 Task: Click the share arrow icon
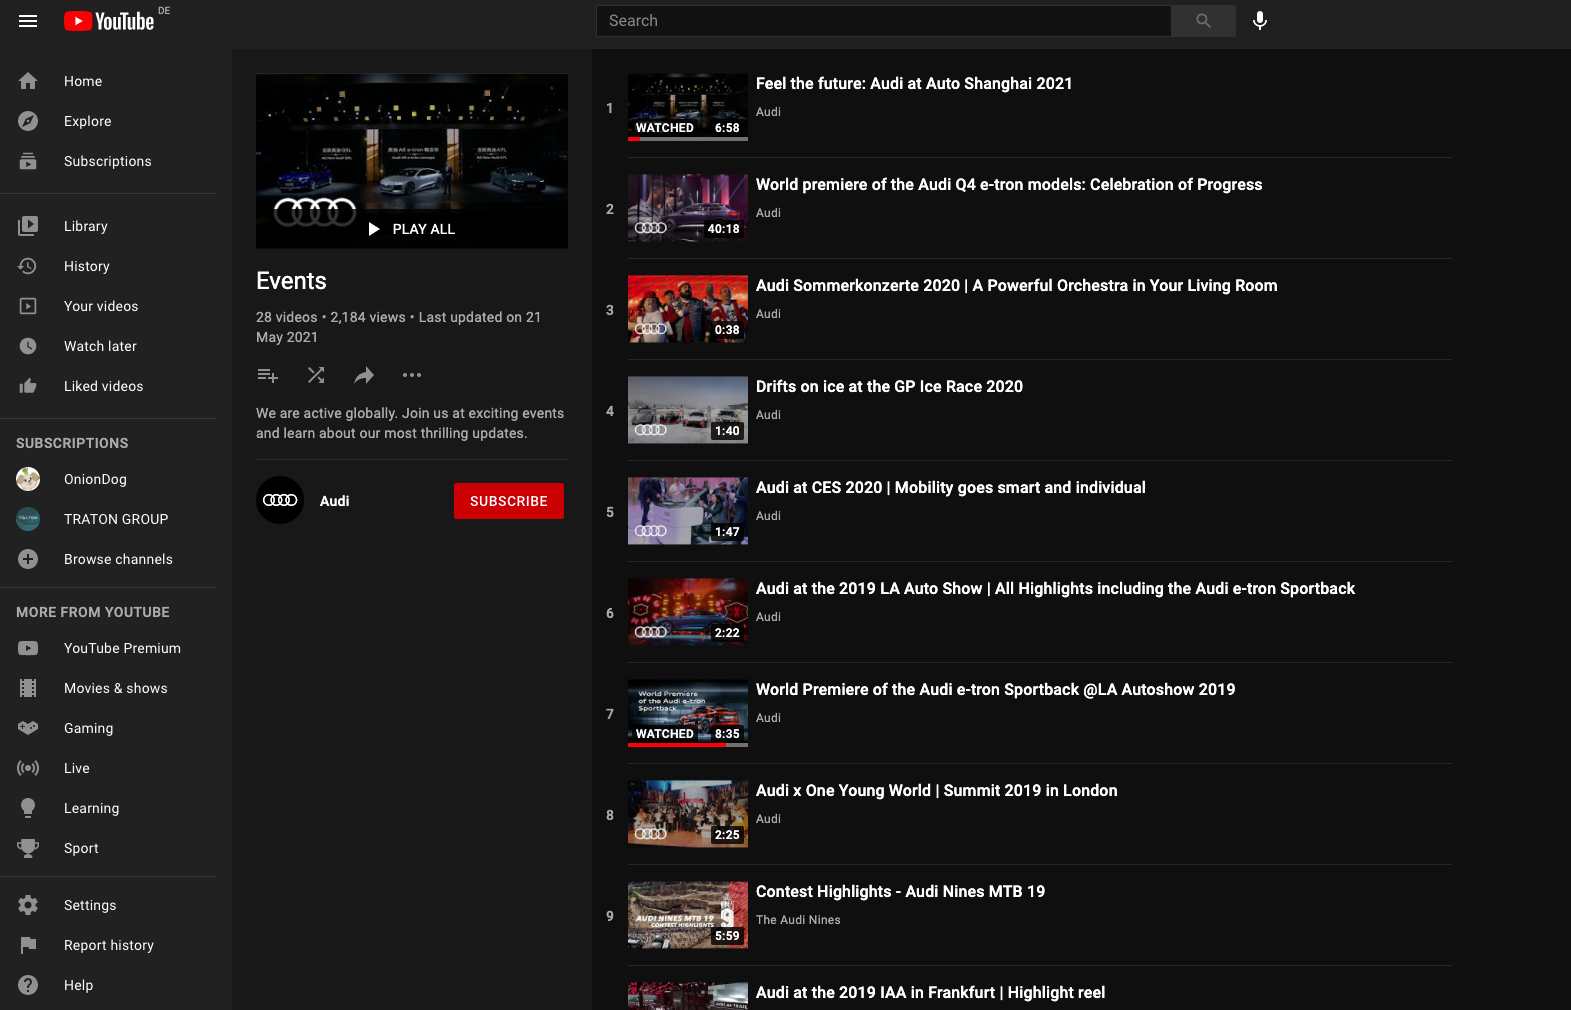[364, 375]
